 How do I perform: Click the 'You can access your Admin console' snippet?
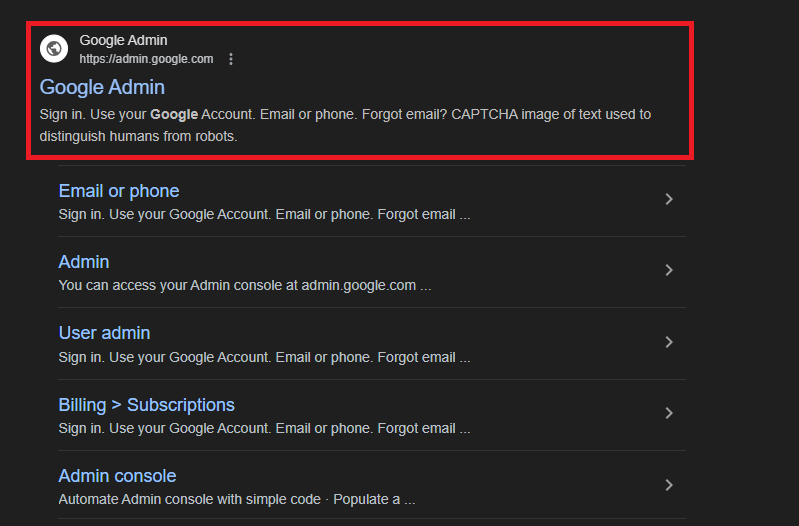244,285
